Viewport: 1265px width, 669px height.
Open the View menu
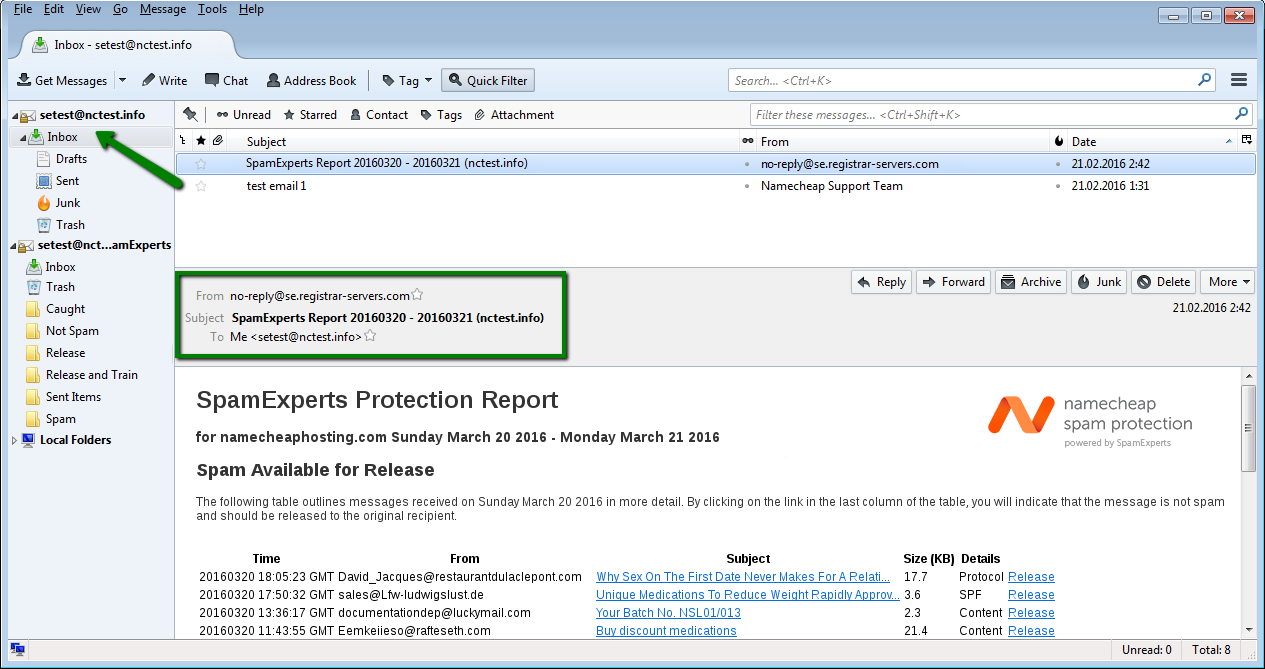point(88,9)
